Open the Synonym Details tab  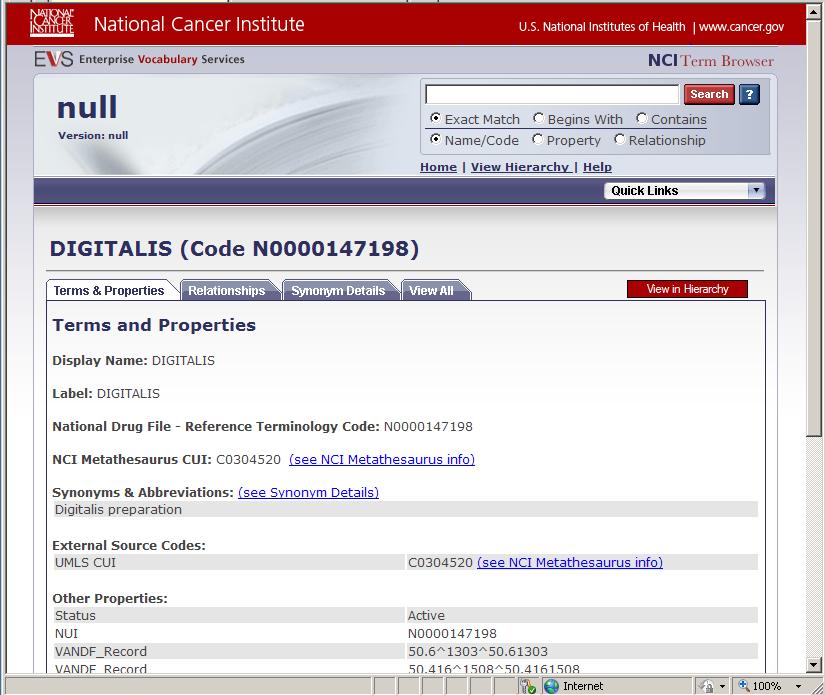(x=338, y=290)
